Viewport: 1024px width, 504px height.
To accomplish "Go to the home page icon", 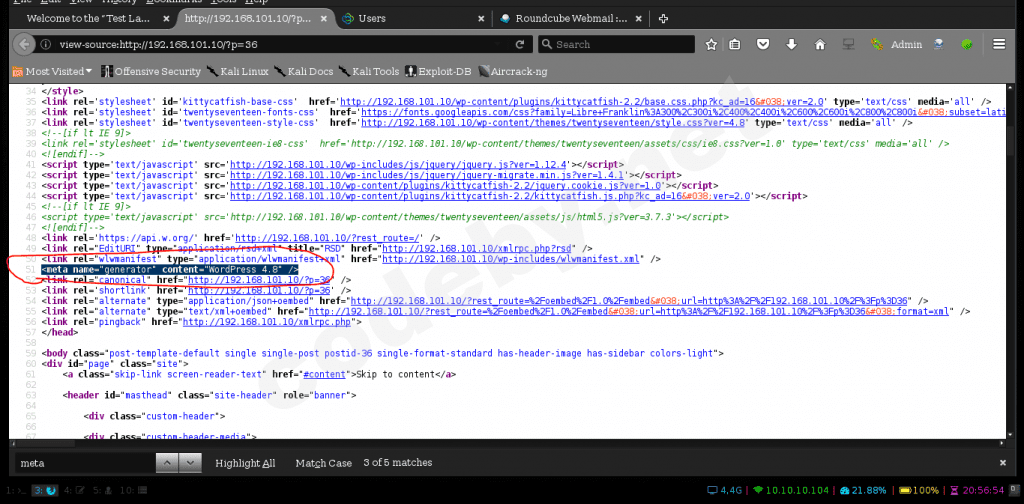I will coord(820,44).
